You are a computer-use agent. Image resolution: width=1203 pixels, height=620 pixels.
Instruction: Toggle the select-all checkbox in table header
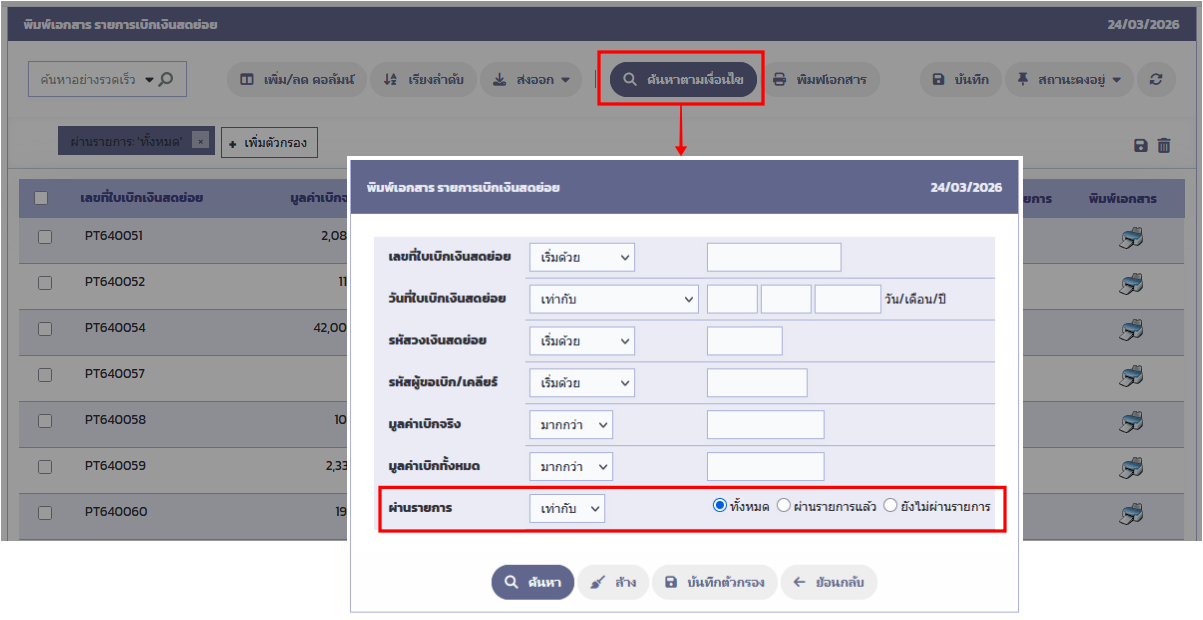coord(41,198)
